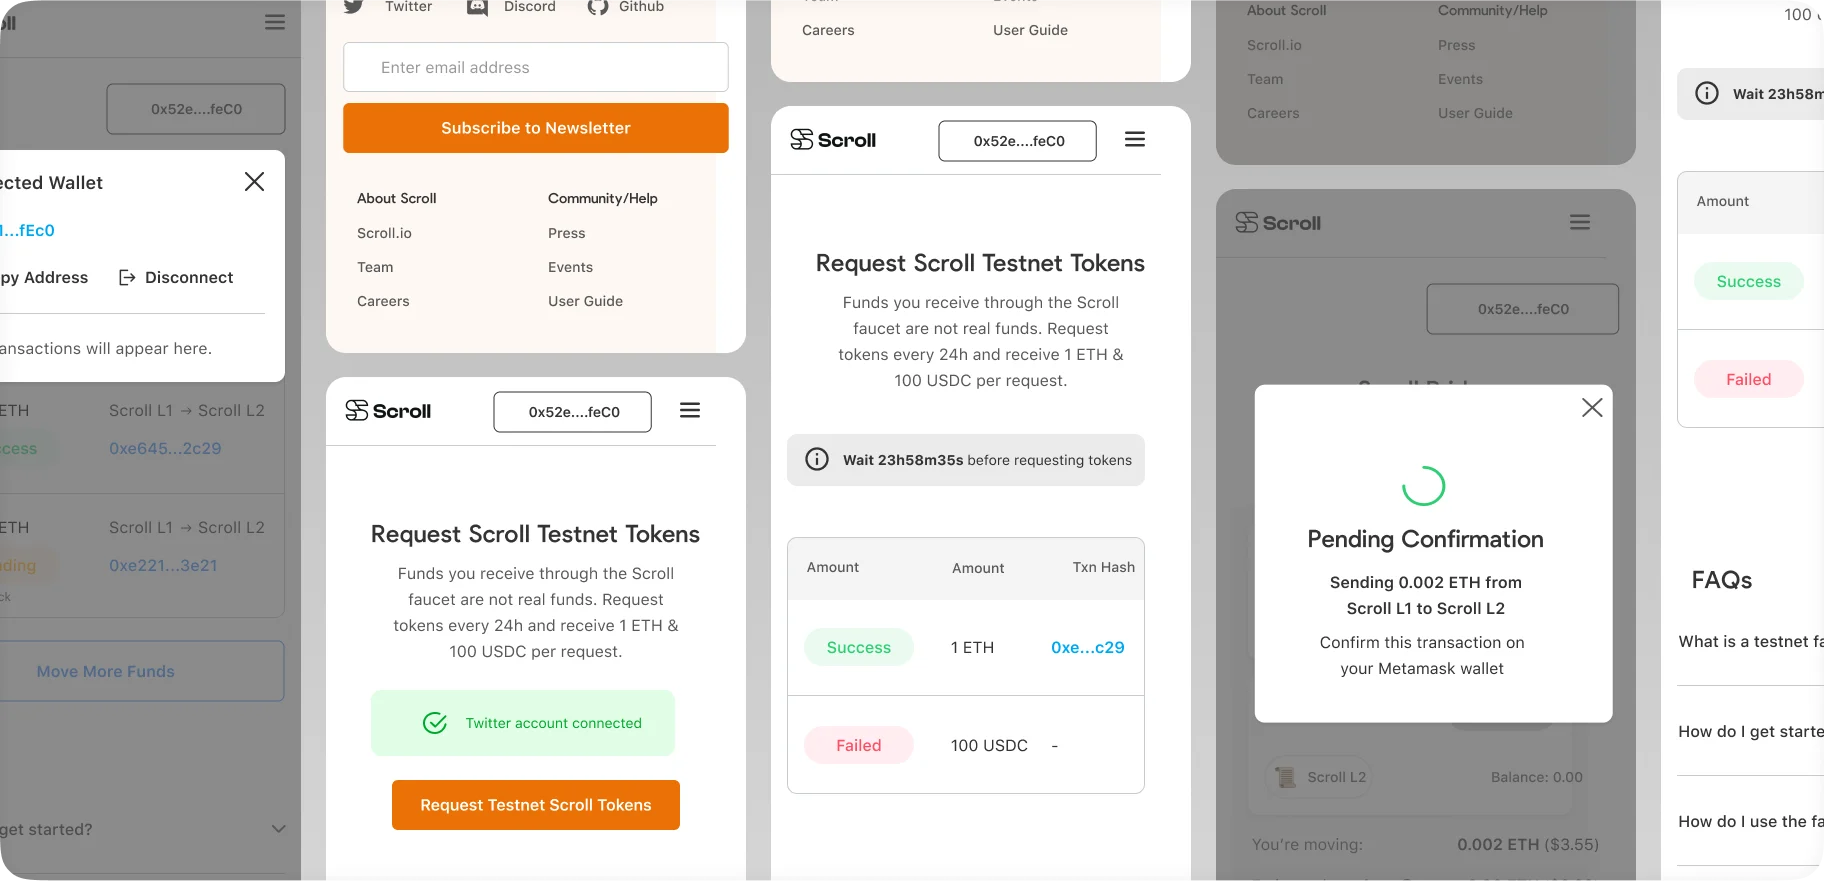Focus the Enter email address field

point(535,67)
